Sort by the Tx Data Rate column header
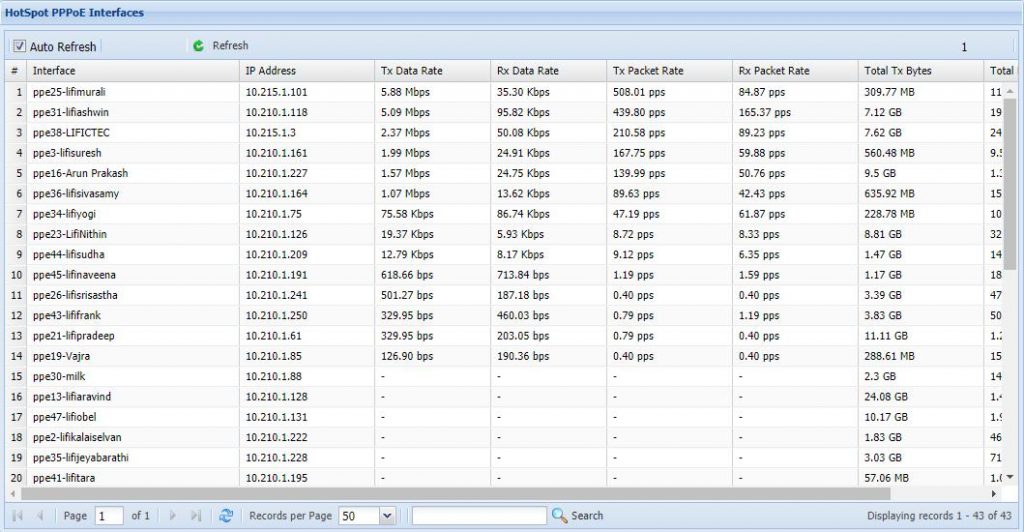Screen dimensions: 1024x532 coord(412,71)
